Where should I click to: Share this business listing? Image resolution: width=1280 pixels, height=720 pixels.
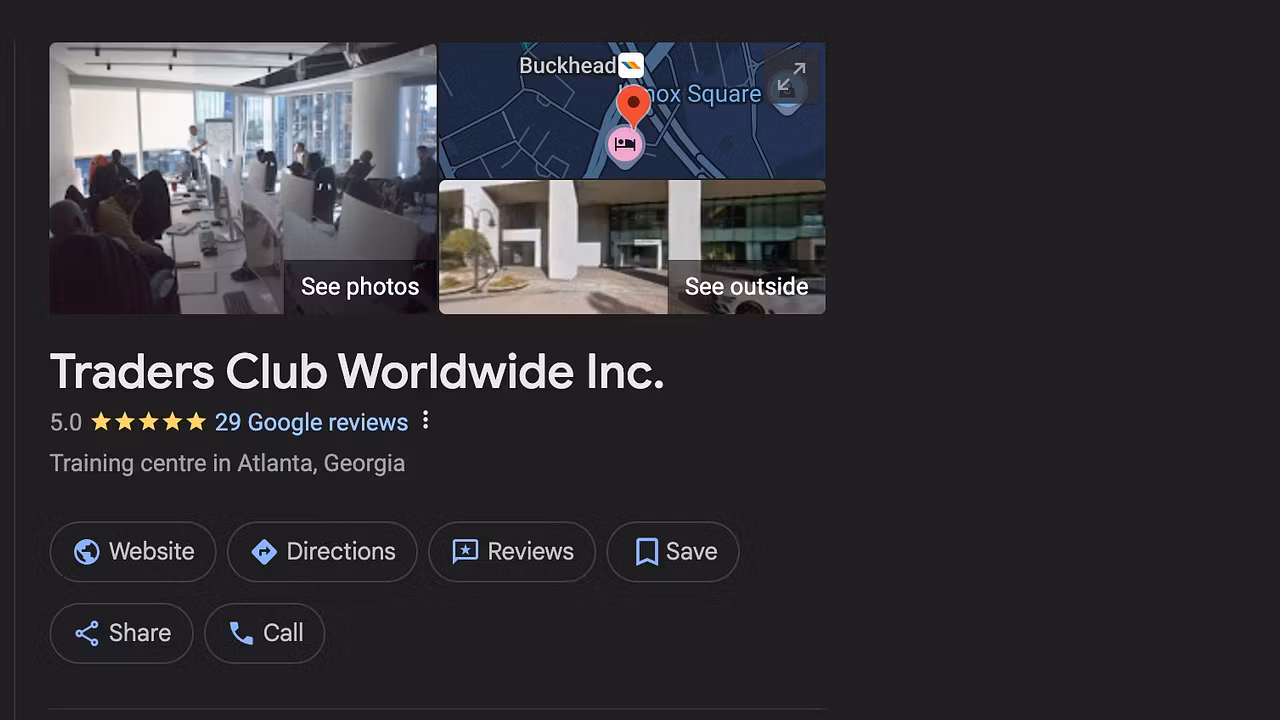(x=121, y=633)
